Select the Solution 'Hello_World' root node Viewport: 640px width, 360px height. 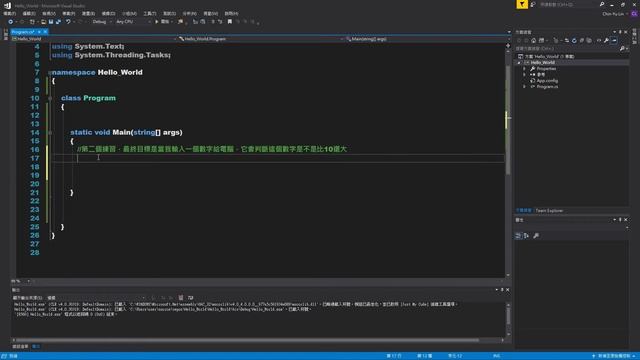549,56
